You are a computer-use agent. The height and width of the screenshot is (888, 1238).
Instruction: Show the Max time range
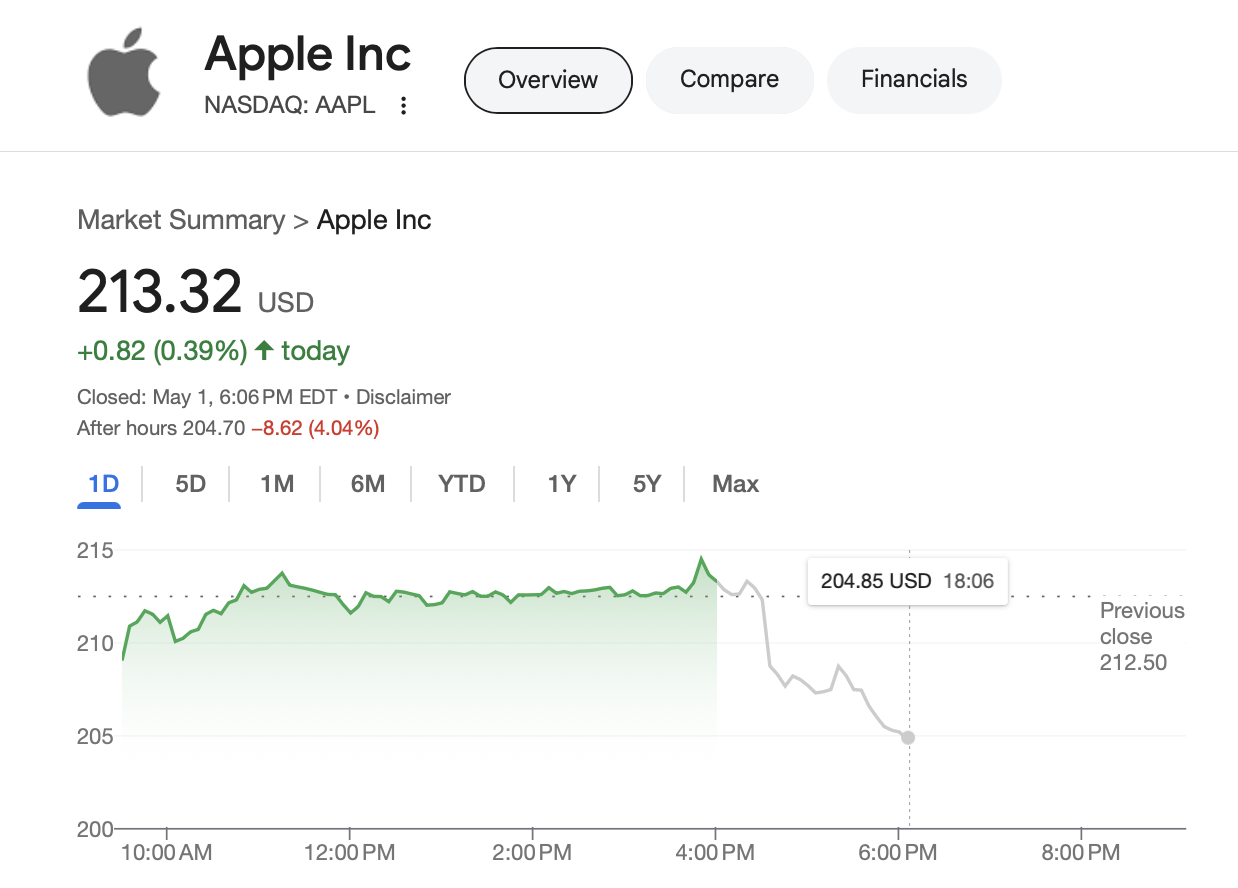736,484
